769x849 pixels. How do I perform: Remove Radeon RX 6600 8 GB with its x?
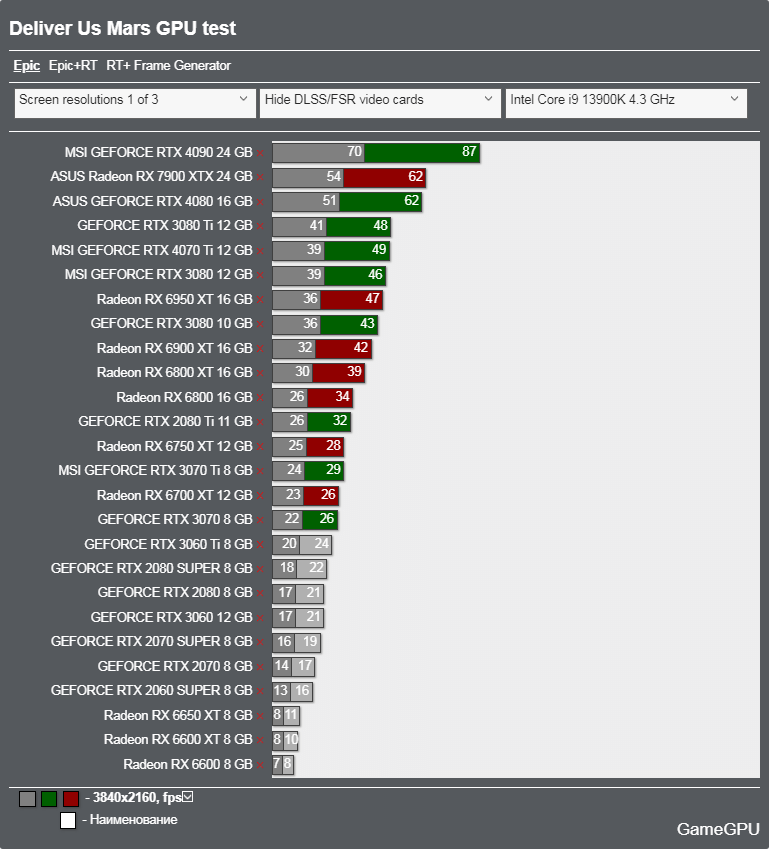[260, 766]
